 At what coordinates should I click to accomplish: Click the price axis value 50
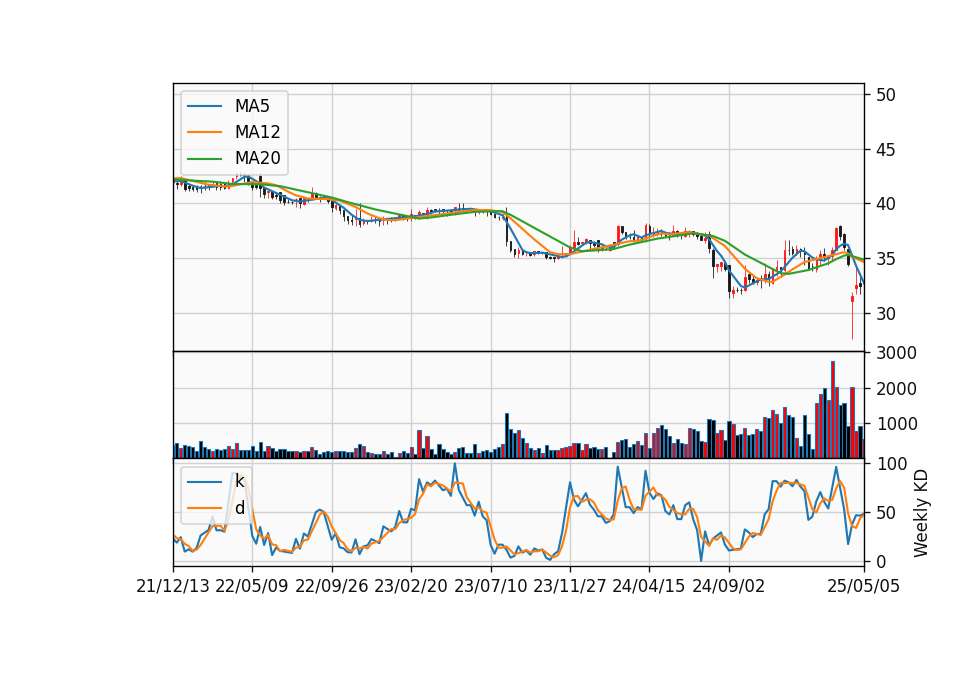(885, 95)
